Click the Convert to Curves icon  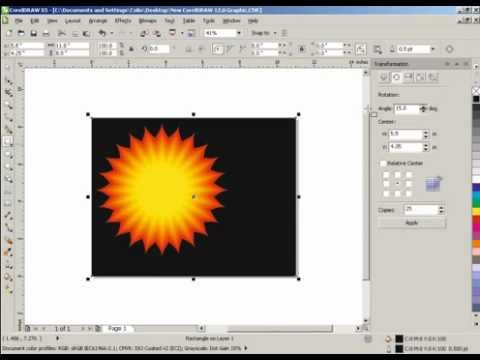(449, 49)
